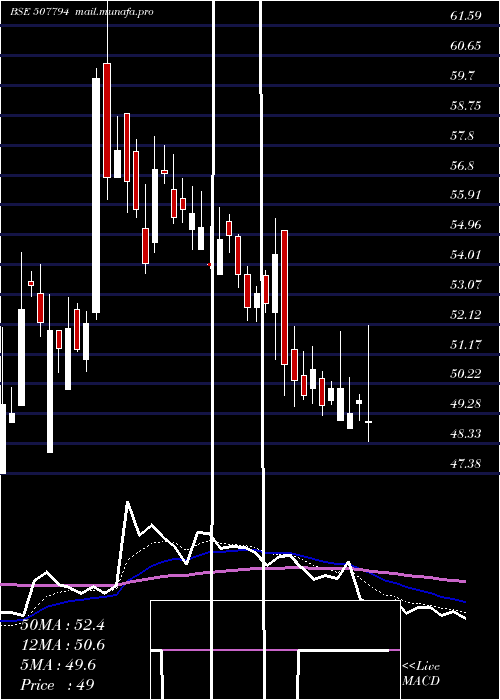
Task: Click the 58.75 price axis label
Action: point(466,106)
